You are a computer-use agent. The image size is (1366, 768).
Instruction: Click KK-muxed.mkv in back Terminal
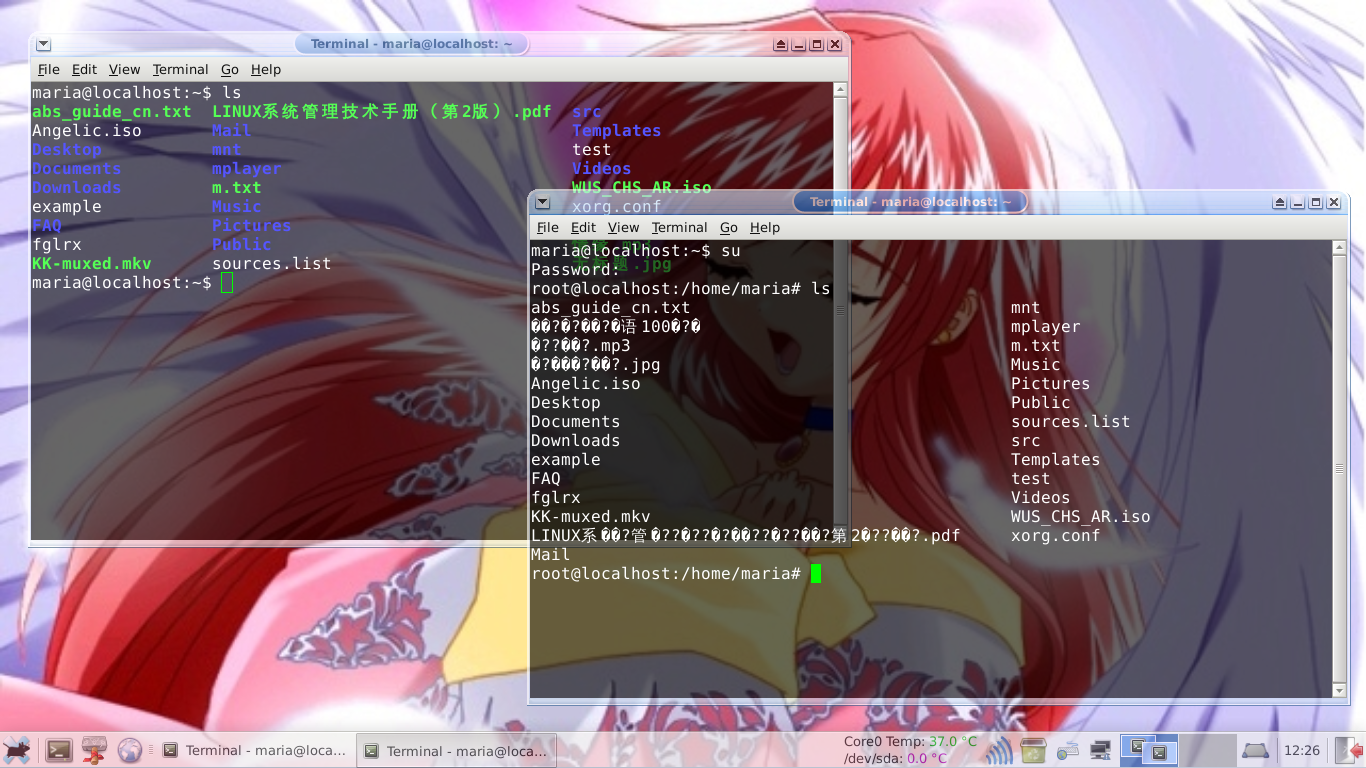pos(92,264)
